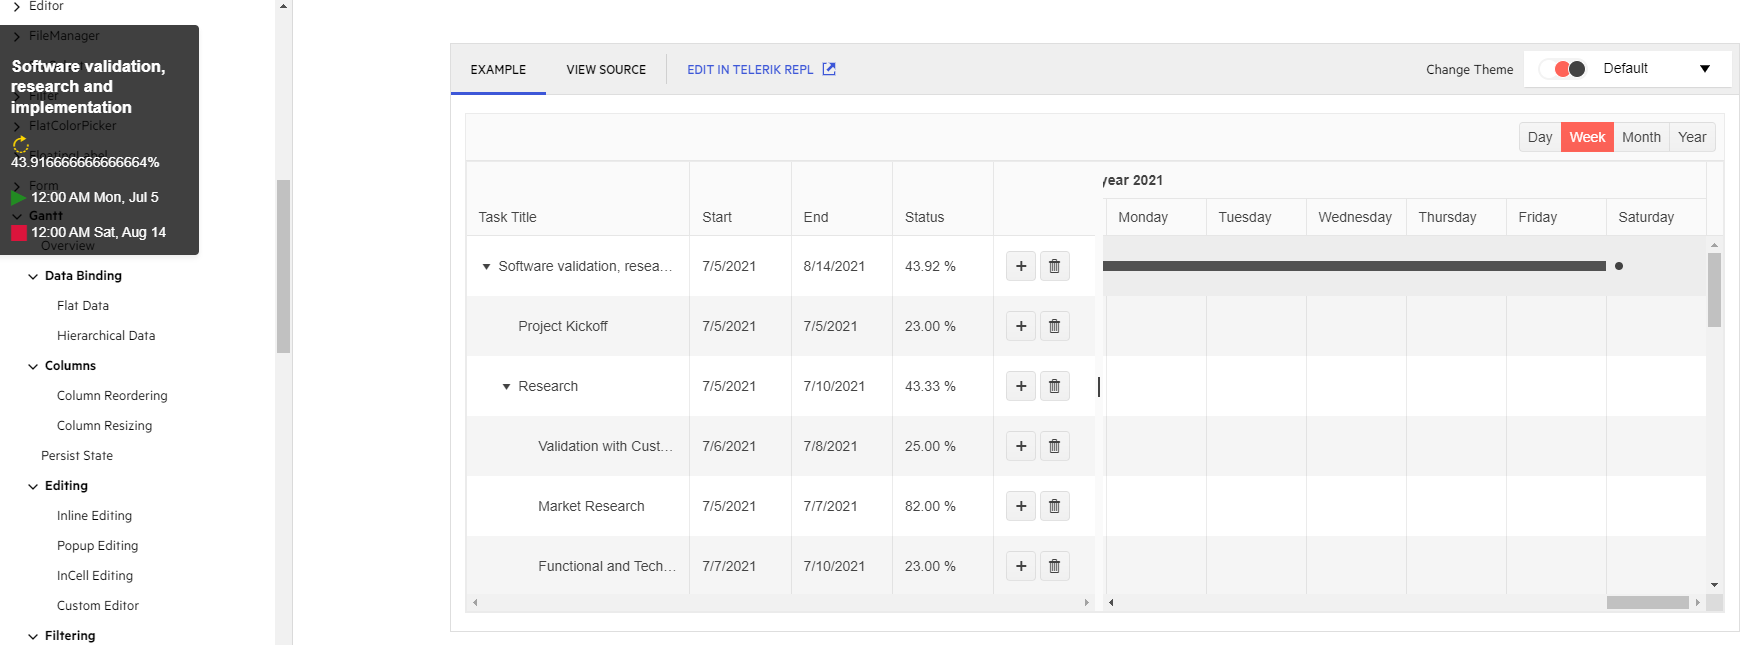Click add button for Project Kickoff row
1752x645 pixels.
1020,326
